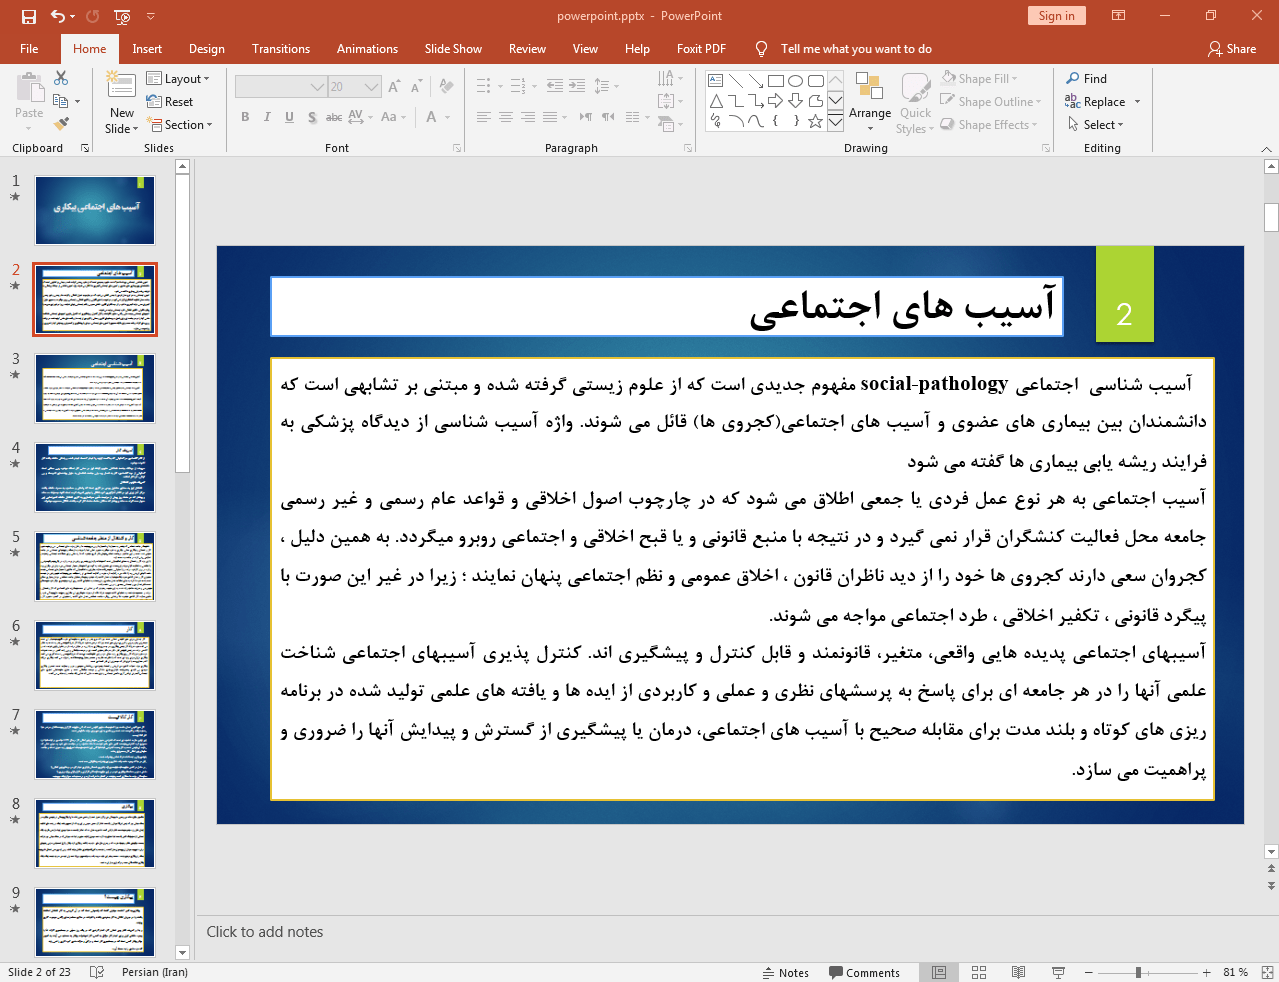
Task: Fit slide to current window
Action: tap(1267, 972)
